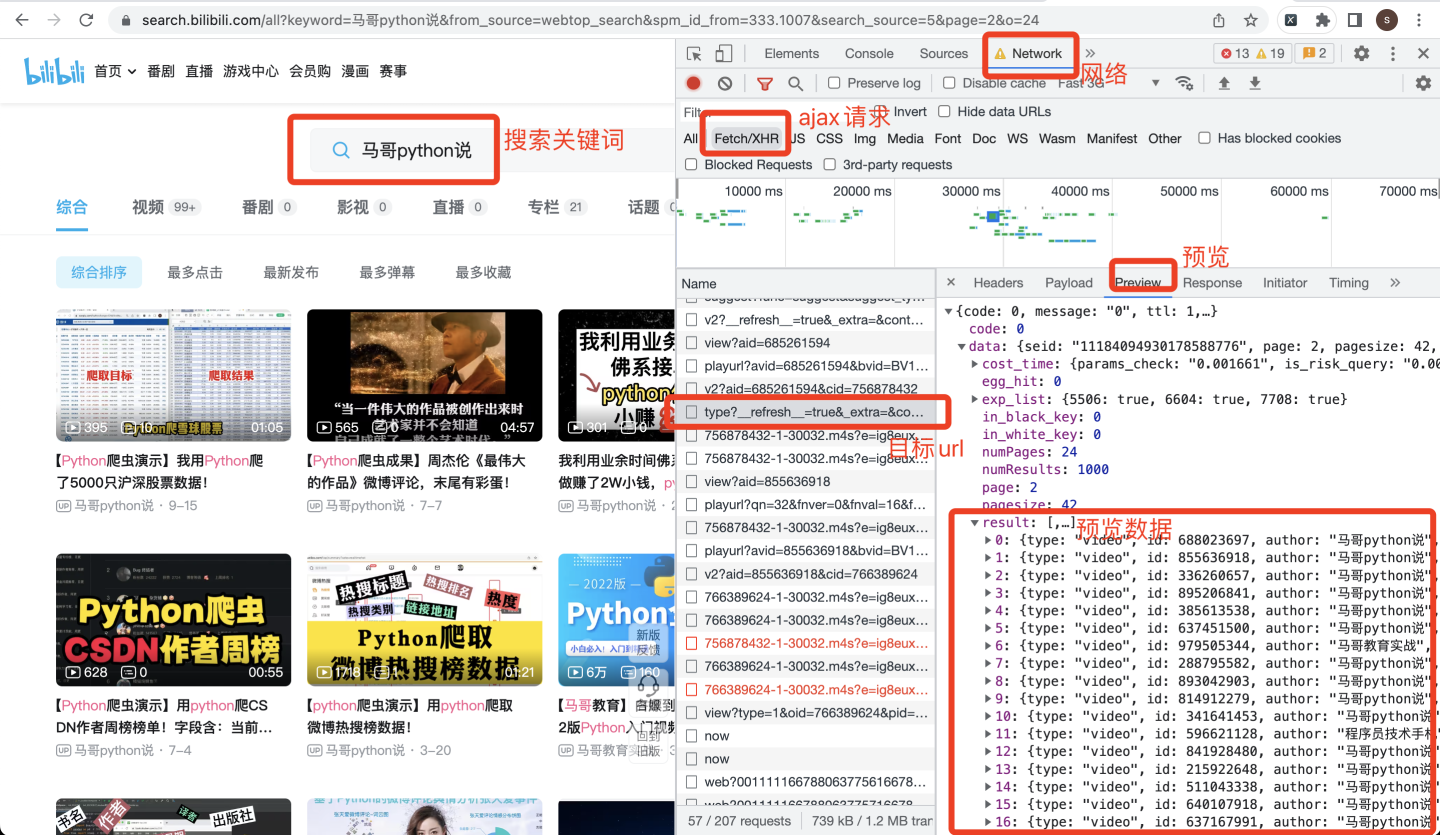Reload the page in Chrome
Viewport: 1440px width, 835px height.
click(x=86, y=20)
